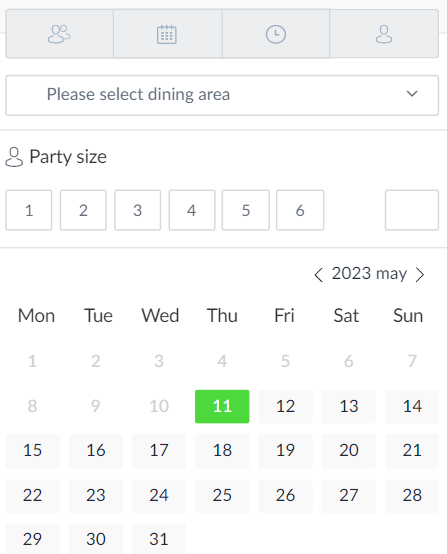The height and width of the screenshot is (554, 447).
Task: Pick Saturday 20 in the calendar
Action: 349,450
